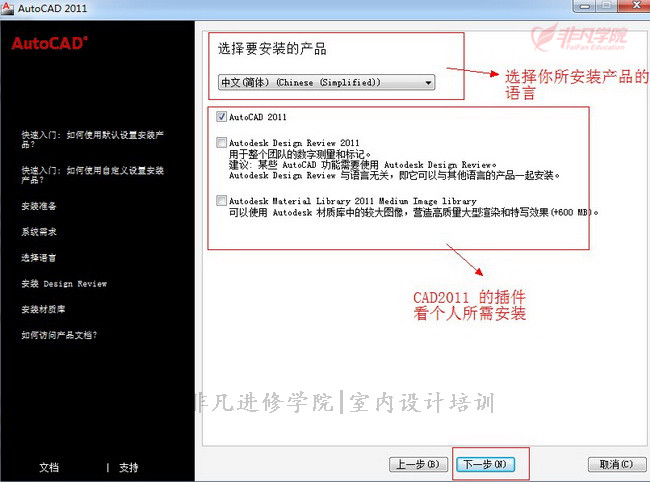Open 如何访问产品文档 help topic
This screenshot has height=482, width=650.
pos(59,335)
